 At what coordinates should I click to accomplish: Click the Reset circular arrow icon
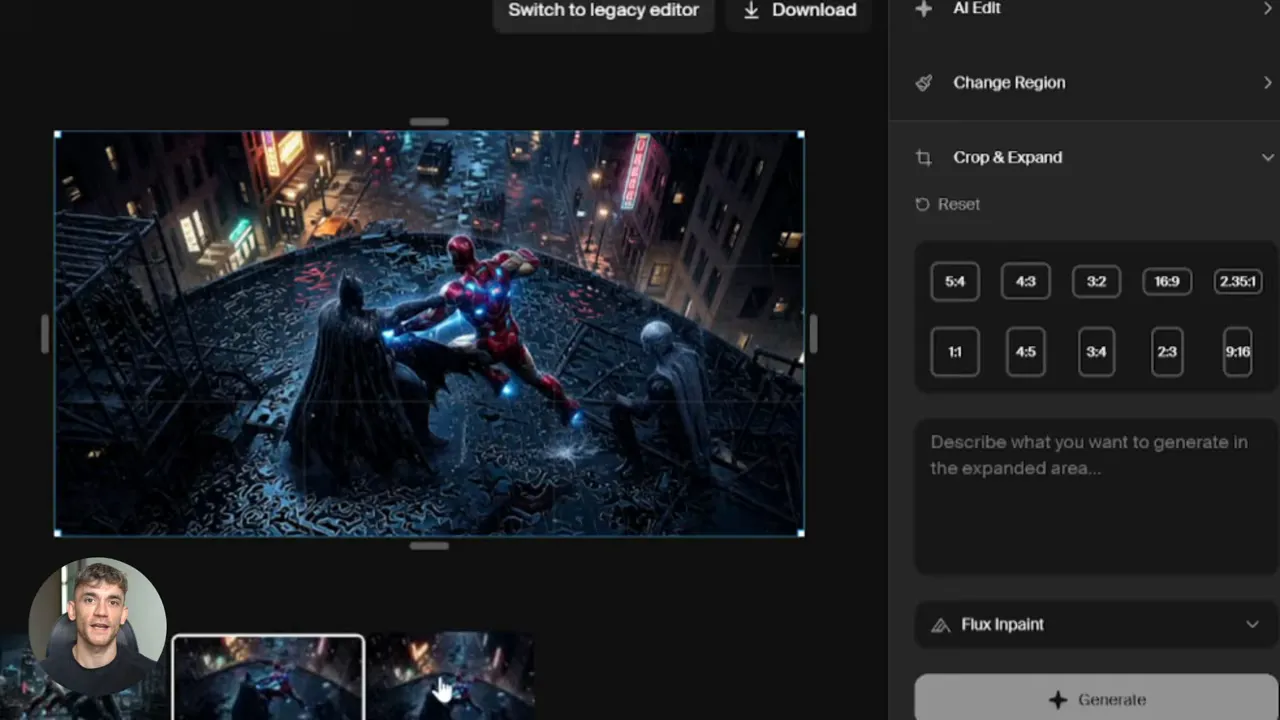pos(922,204)
